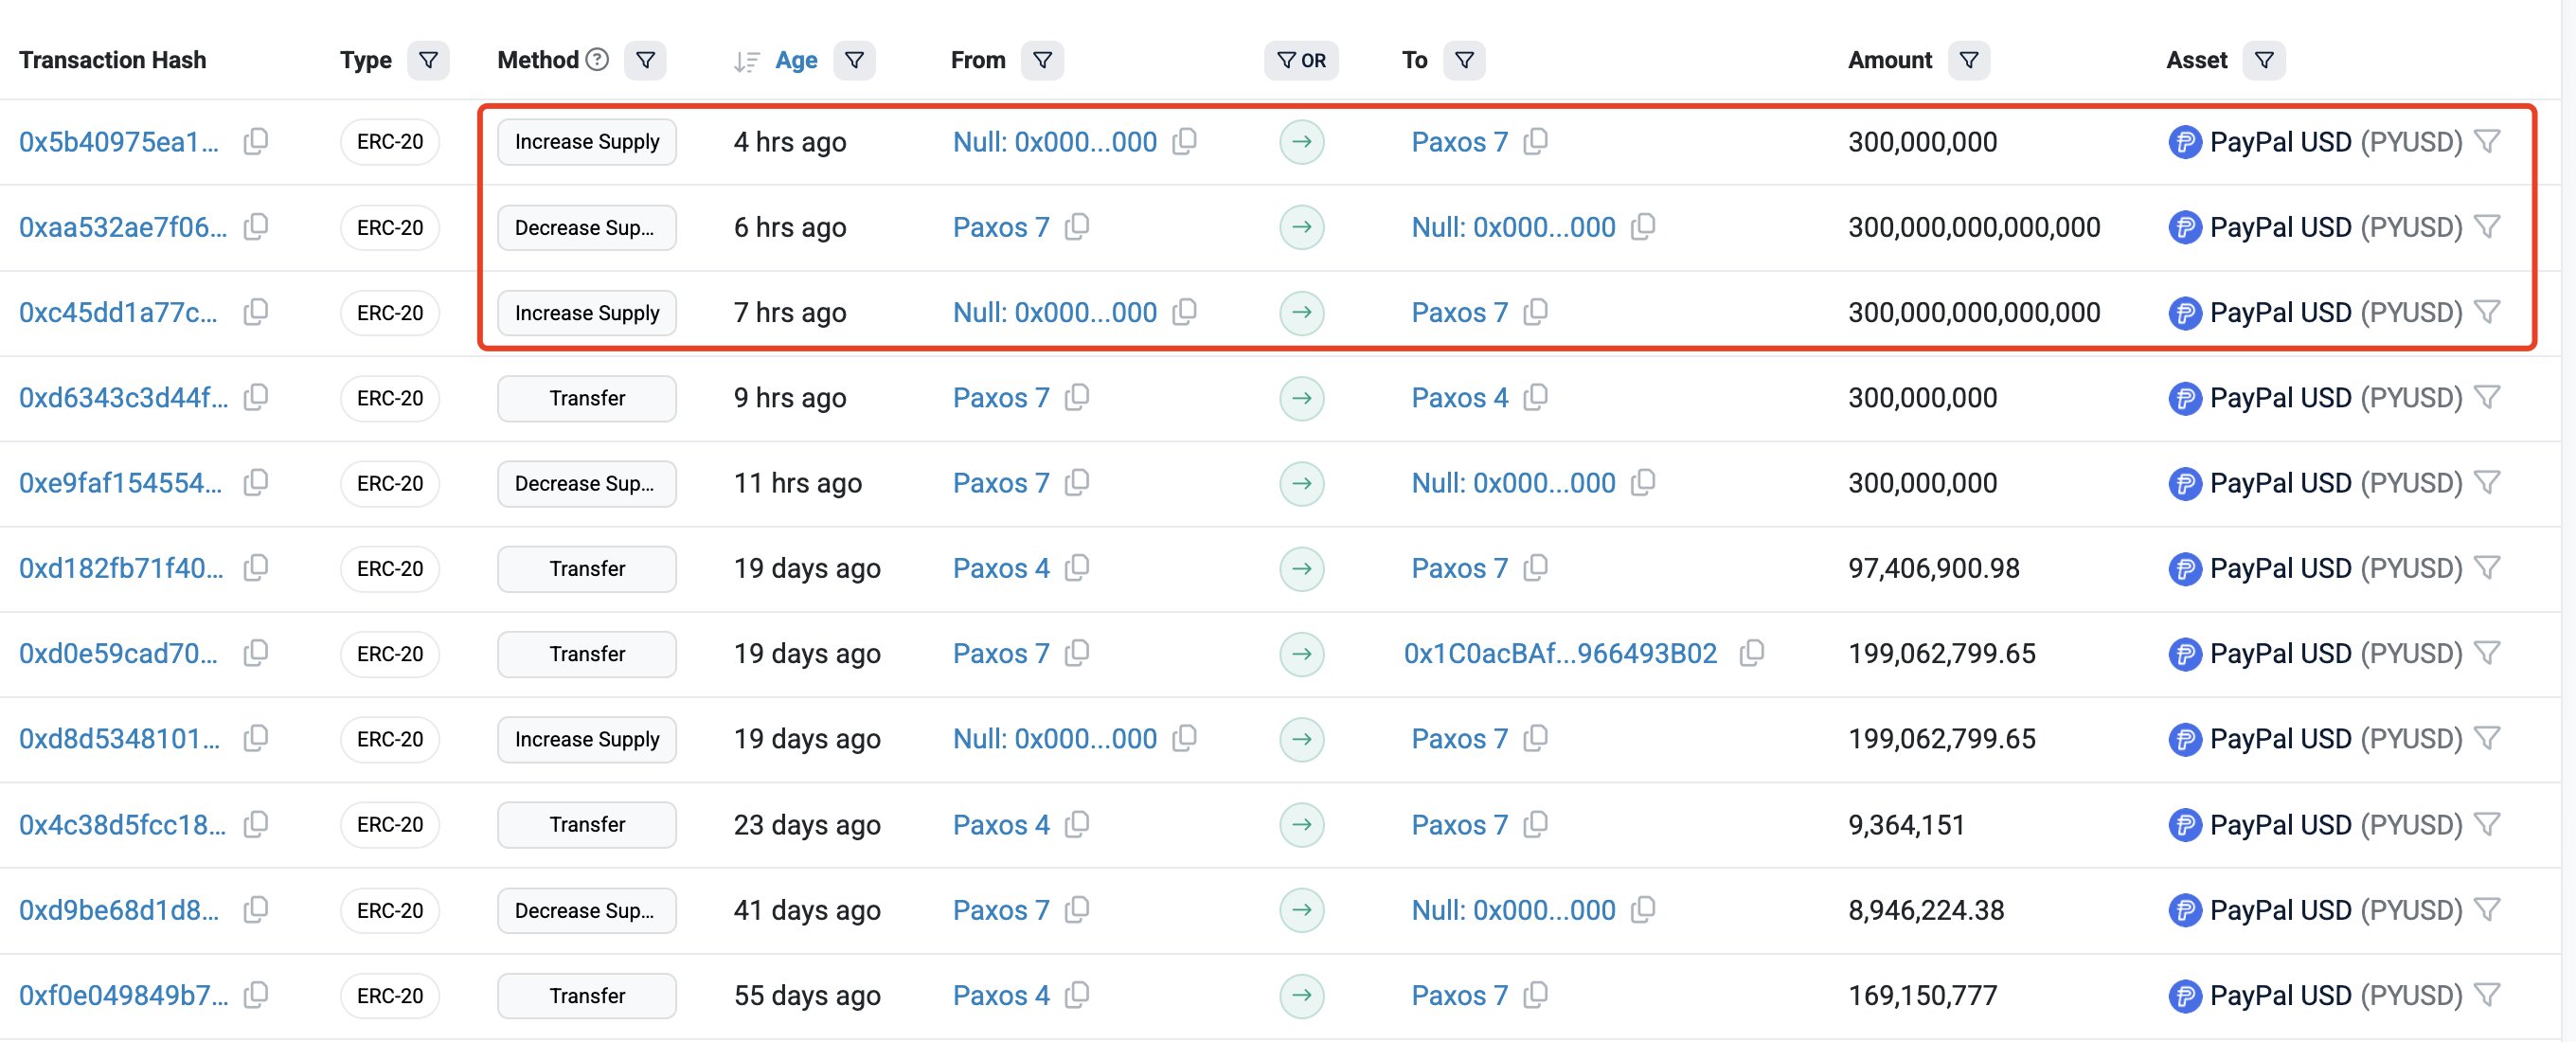This screenshot has height=1042, width=2576.
Task: Copy transaction hash 0x5b40975ea1
Action: tap(256, 142)
